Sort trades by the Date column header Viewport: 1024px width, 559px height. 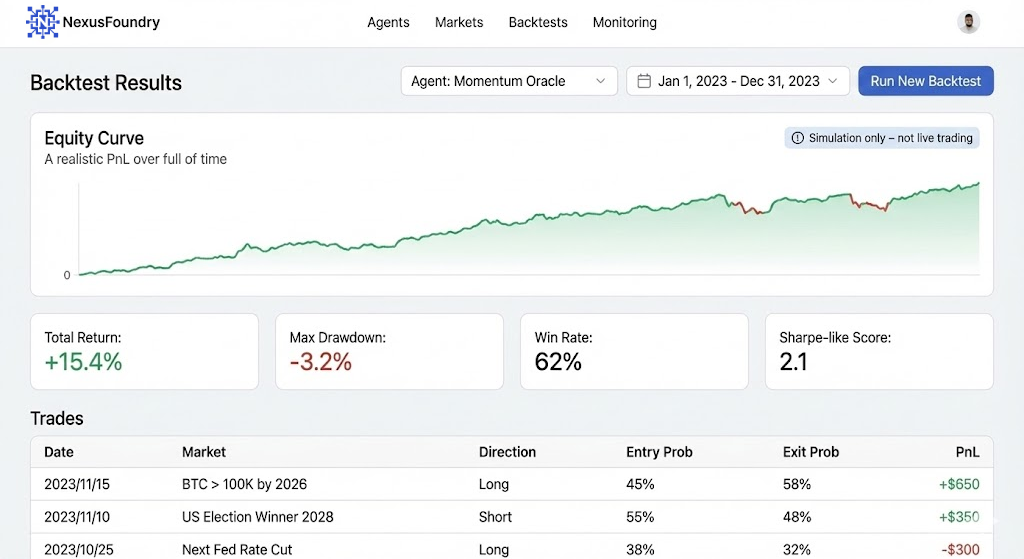59,452
